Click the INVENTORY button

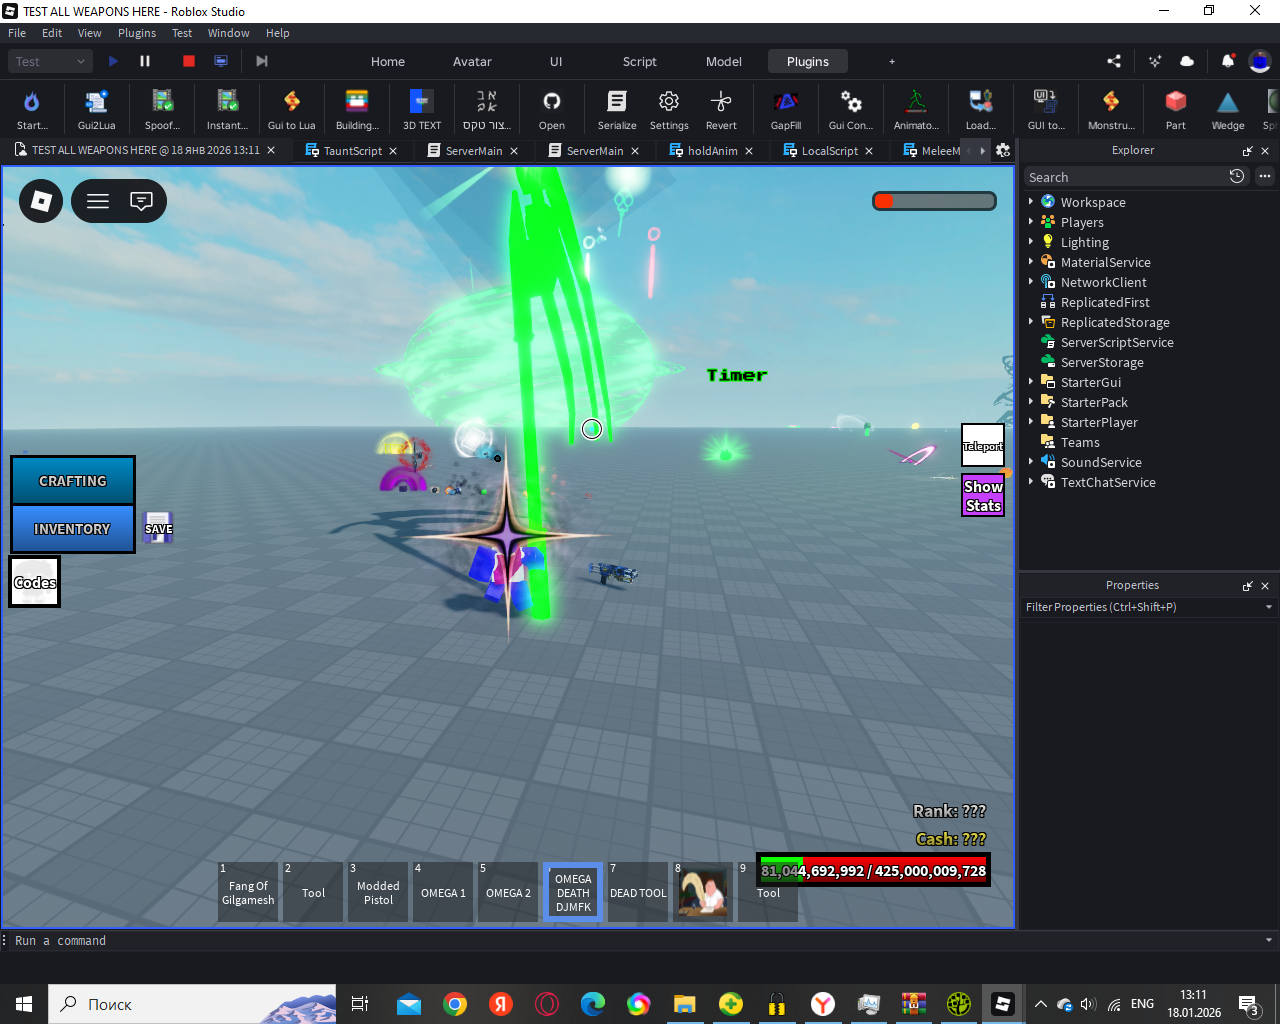click(73, 529)
